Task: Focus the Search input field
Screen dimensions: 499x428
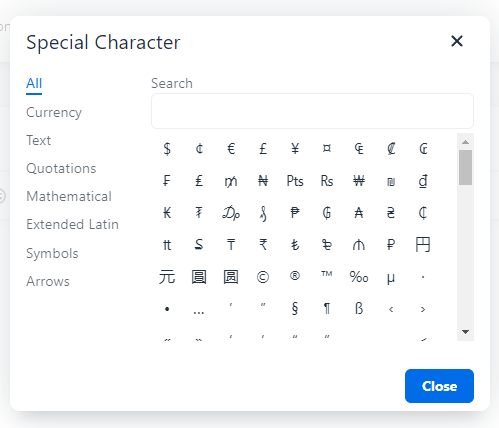Action: tap(312, 111)
